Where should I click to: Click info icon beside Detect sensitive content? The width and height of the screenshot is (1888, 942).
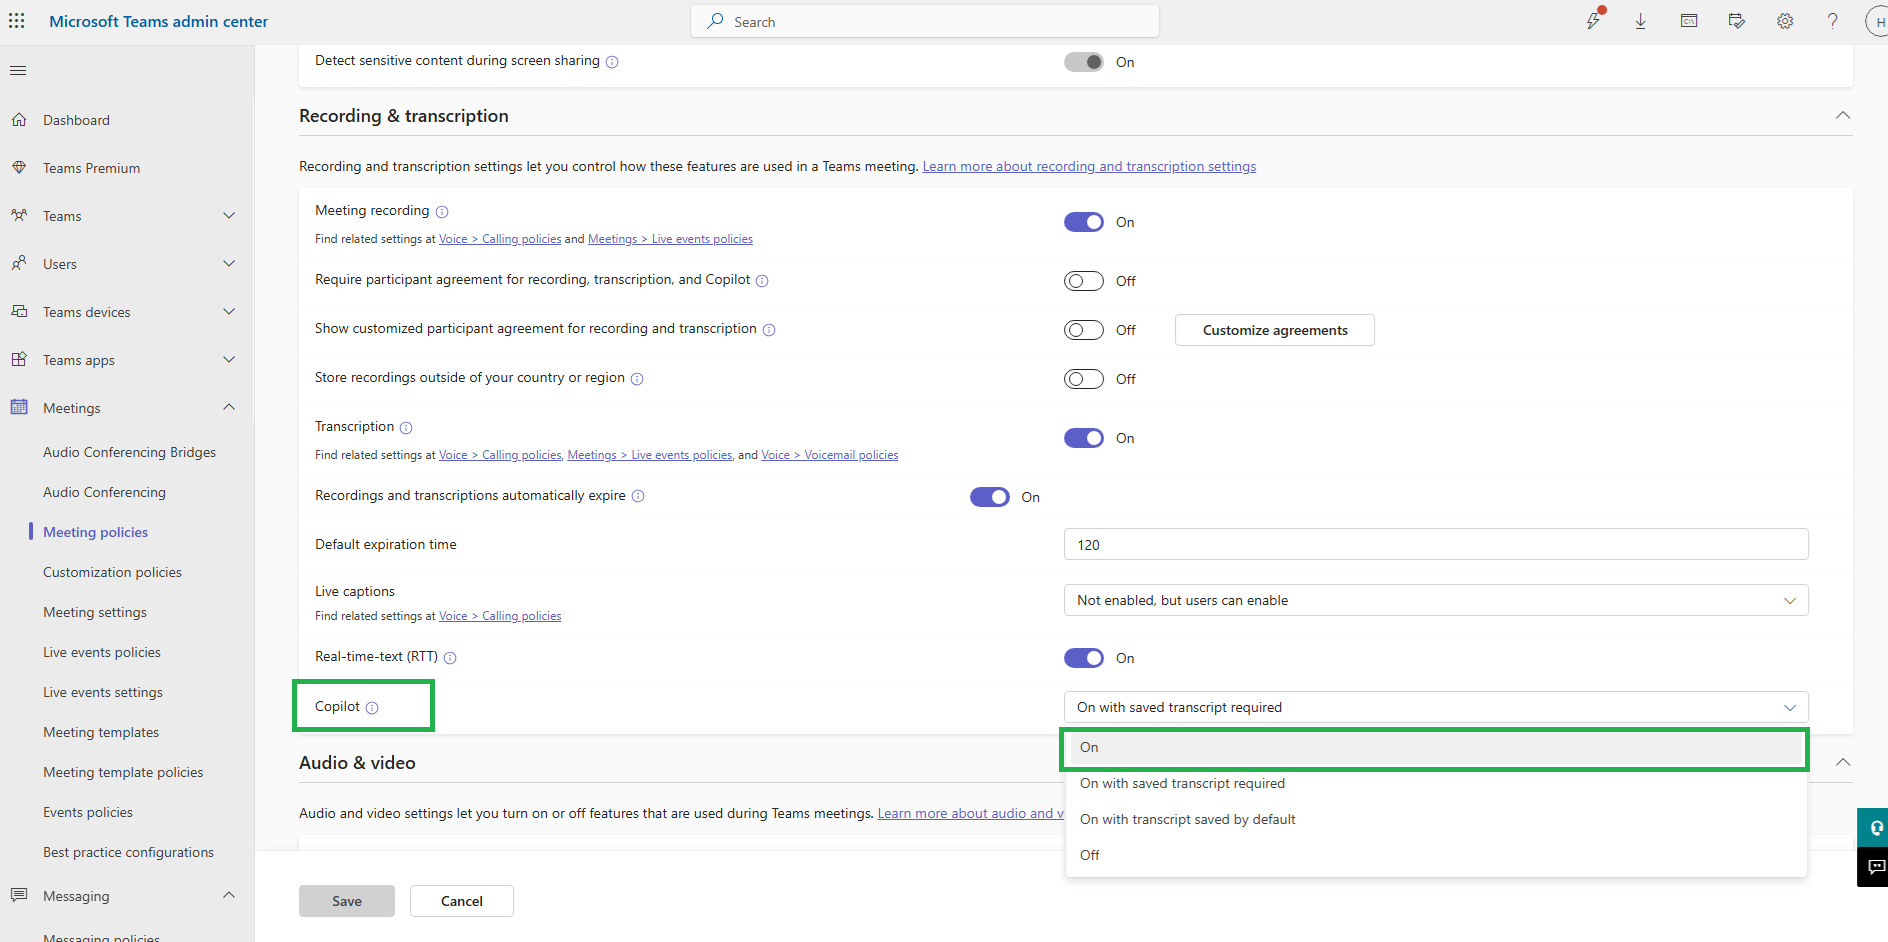pos(612,62)
